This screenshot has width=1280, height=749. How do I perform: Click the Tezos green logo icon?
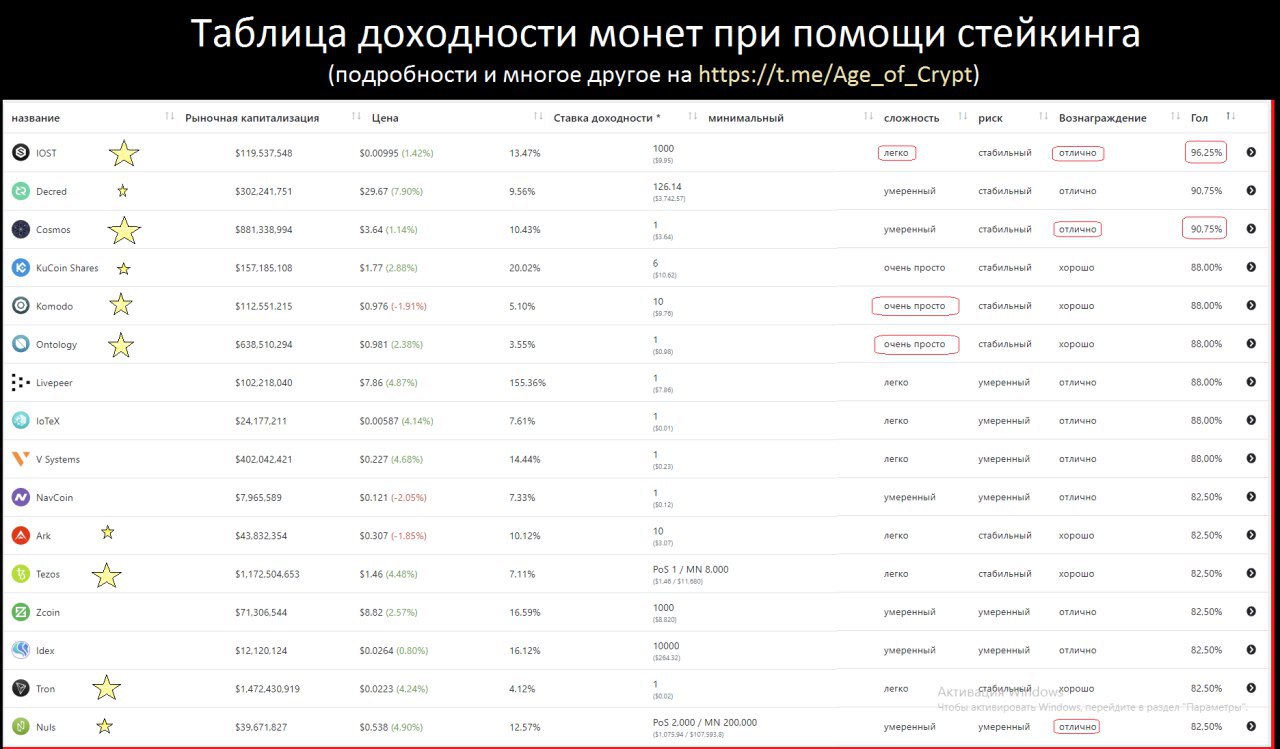coord(20,574)
